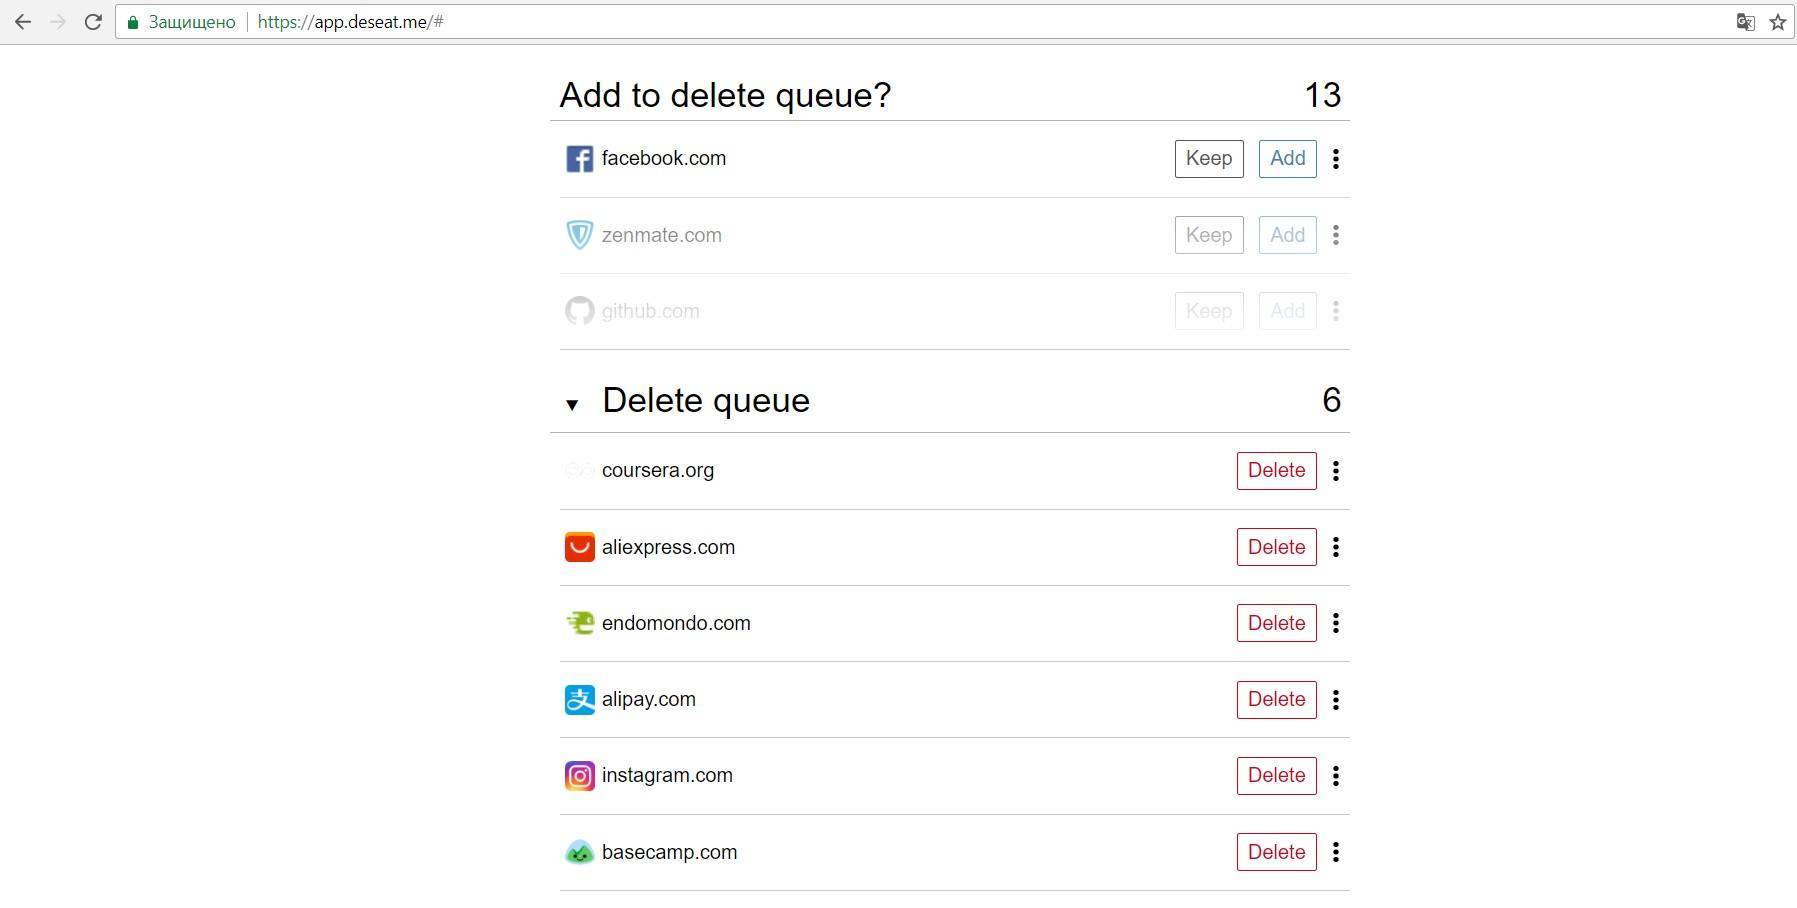Click the address bar URL field

tap(900, 22)
